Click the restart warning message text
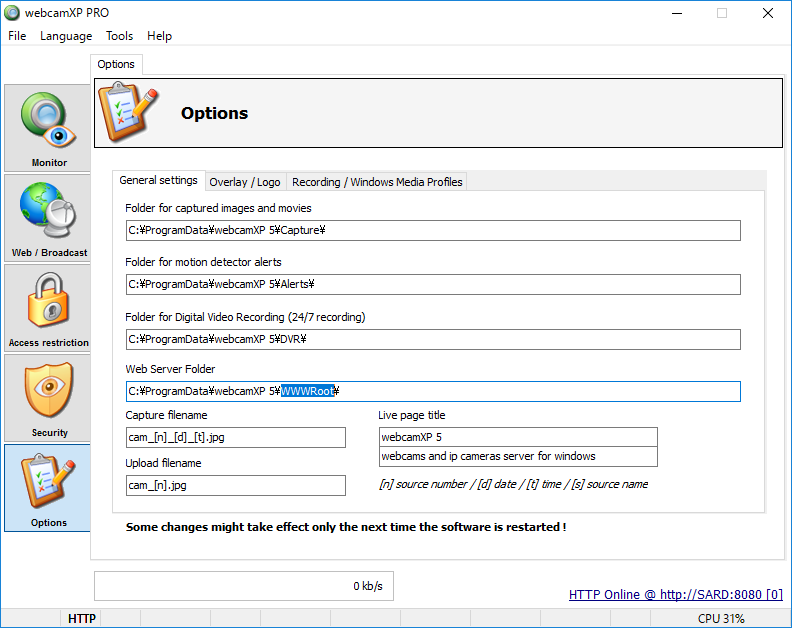The image size is (792, 628). coord(346,527)
